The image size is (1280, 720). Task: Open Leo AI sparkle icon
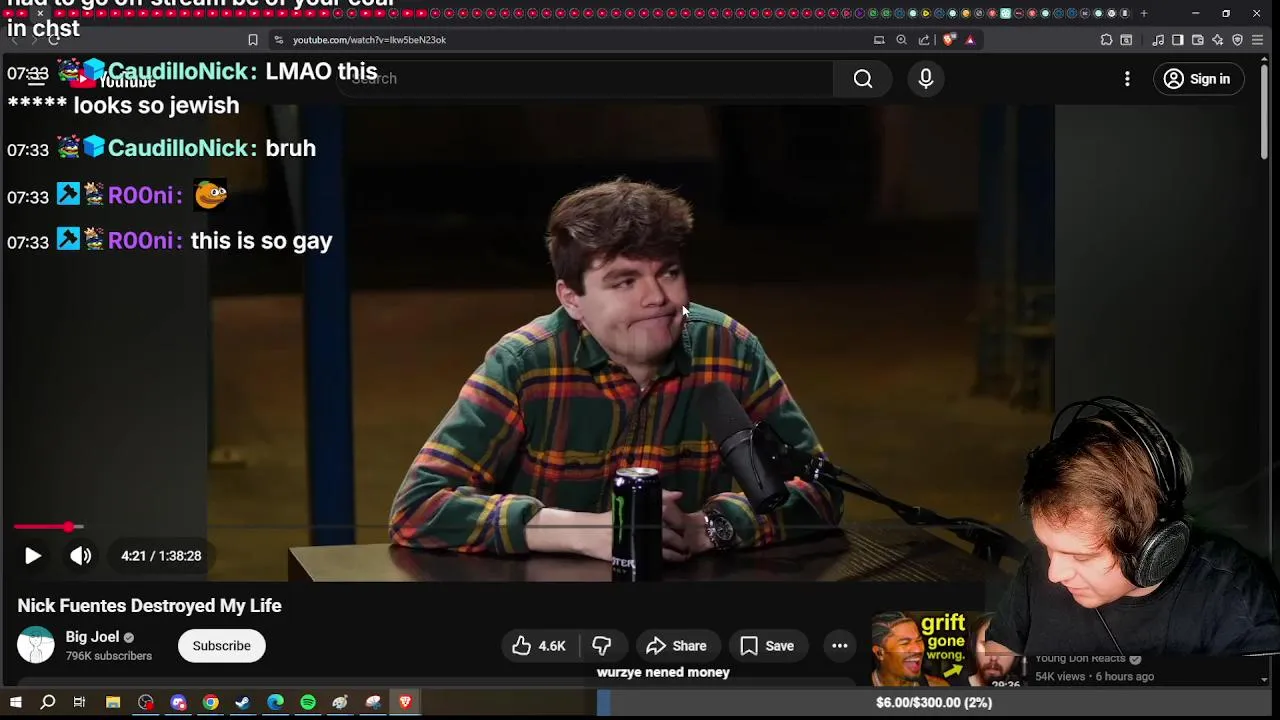coord(1217,40)
